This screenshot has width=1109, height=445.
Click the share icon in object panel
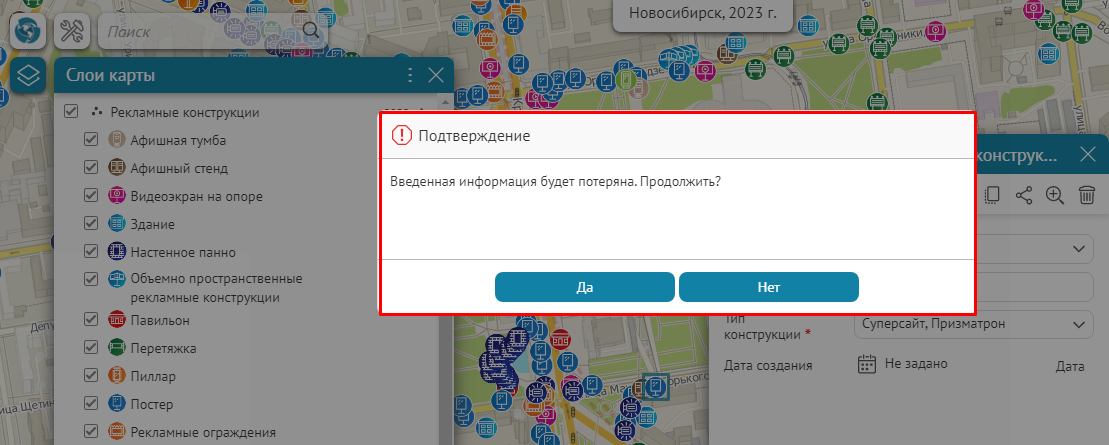click(x=1023, y=196)
